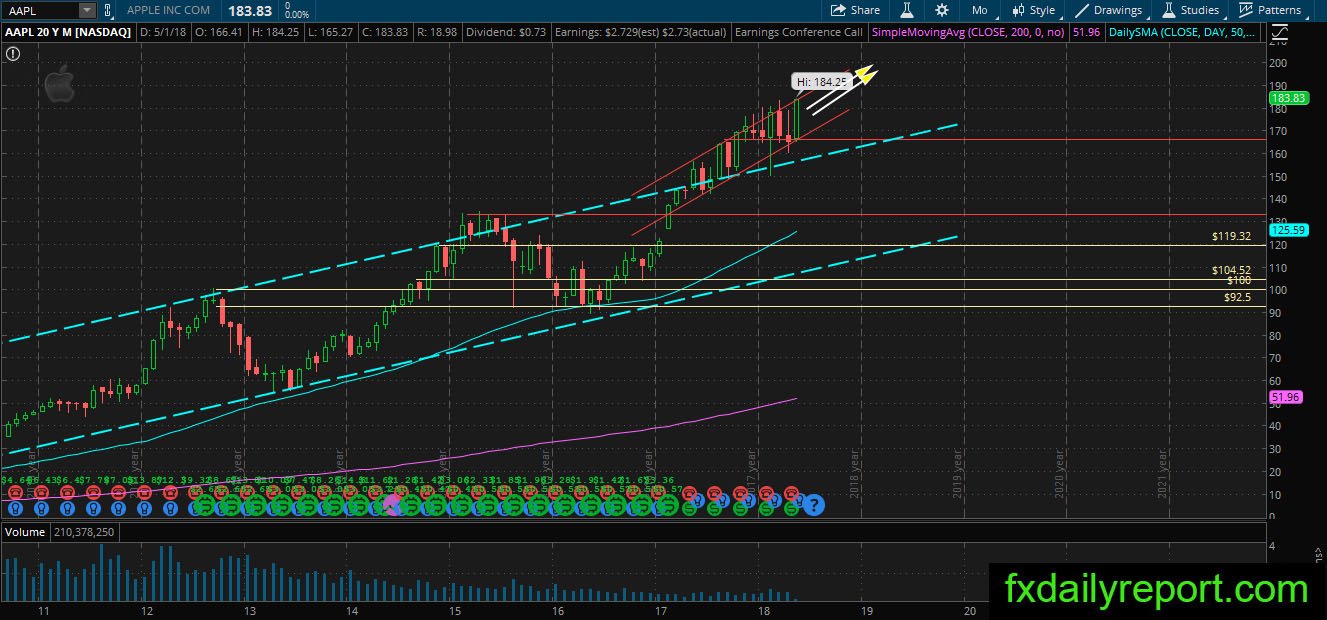Click the magenta 51.96 moving average tag
This screenshot has height=620, width=1327.
[1286, 397]
